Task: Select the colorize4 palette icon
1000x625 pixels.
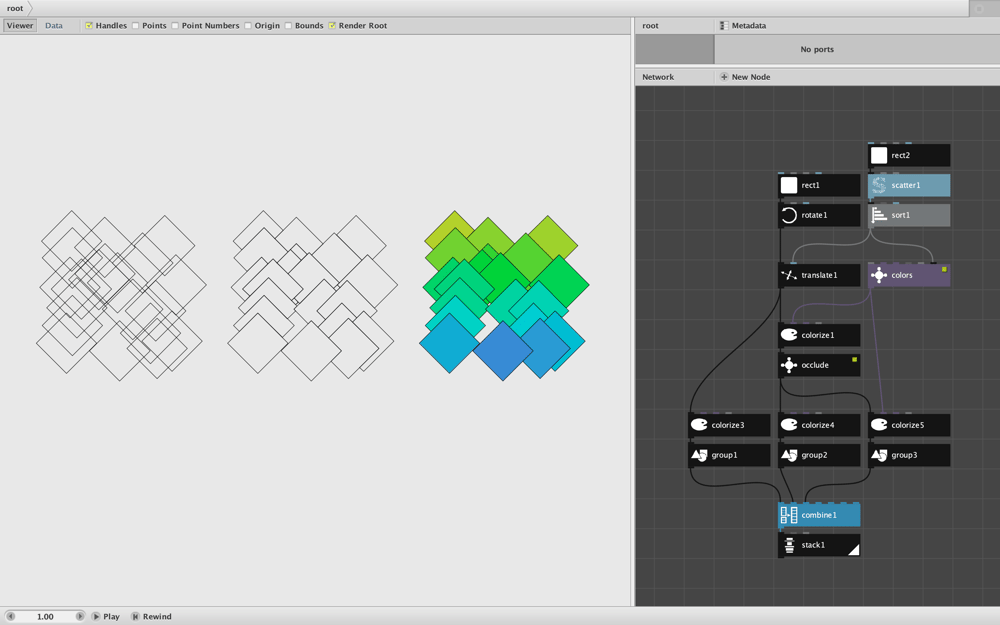Action: (x=789, y=425)
